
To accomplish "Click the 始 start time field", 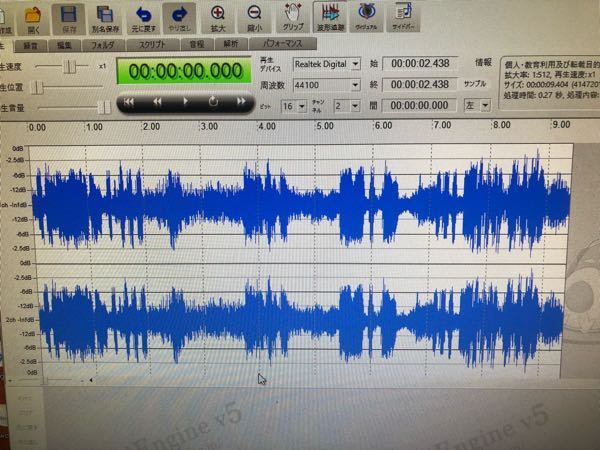I will coord(420,64).
